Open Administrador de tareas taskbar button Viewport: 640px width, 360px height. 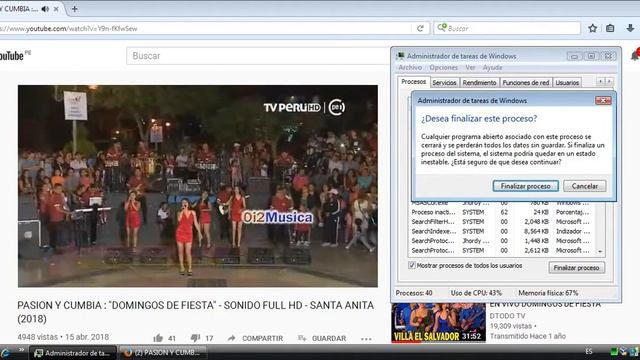(73, 353)
